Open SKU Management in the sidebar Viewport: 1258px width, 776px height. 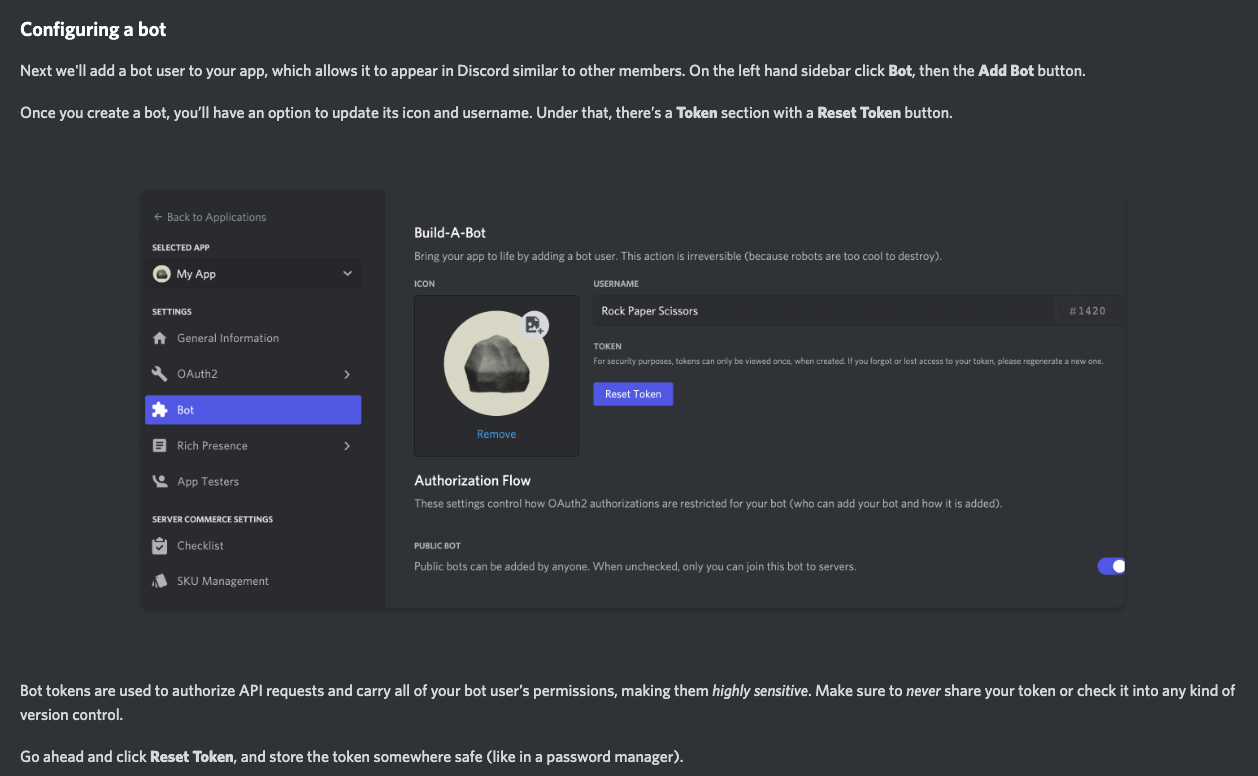tap(223, 581)
